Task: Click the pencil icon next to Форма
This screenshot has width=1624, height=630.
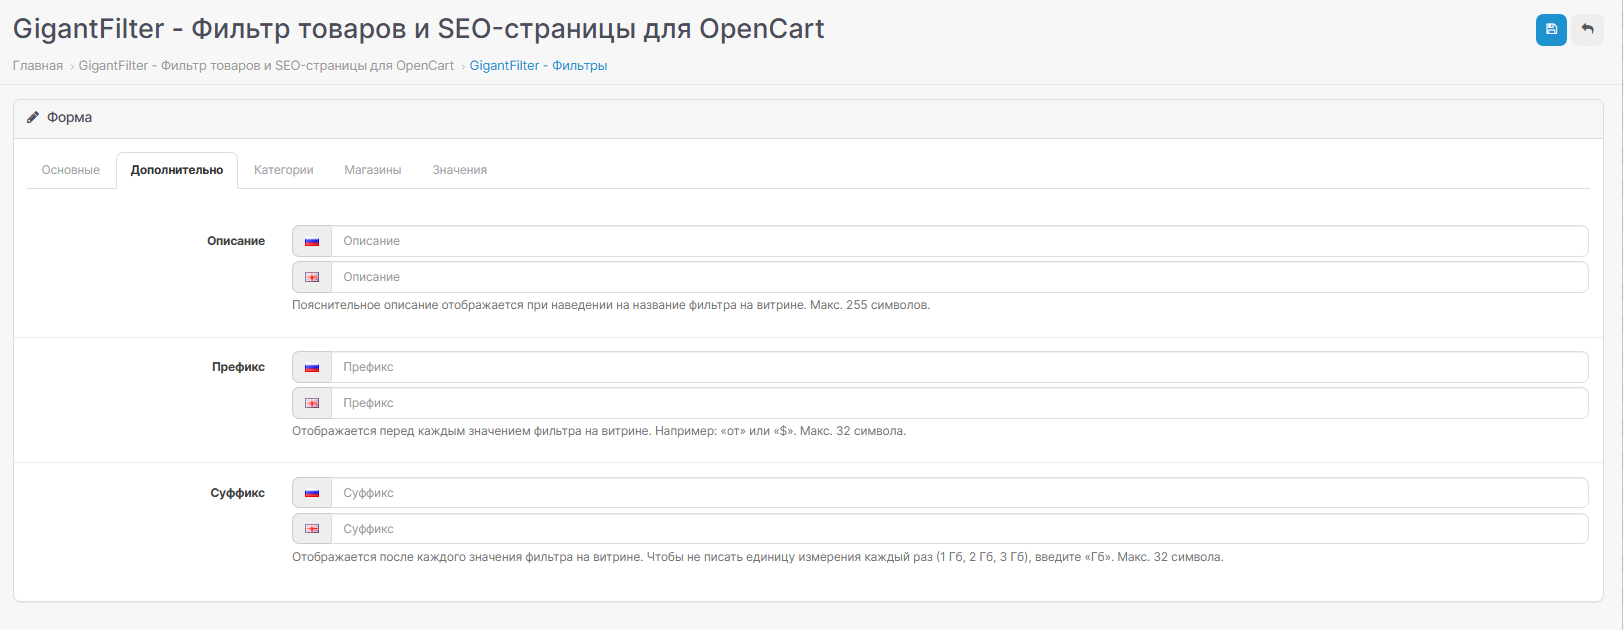Action: click(33, 117)
